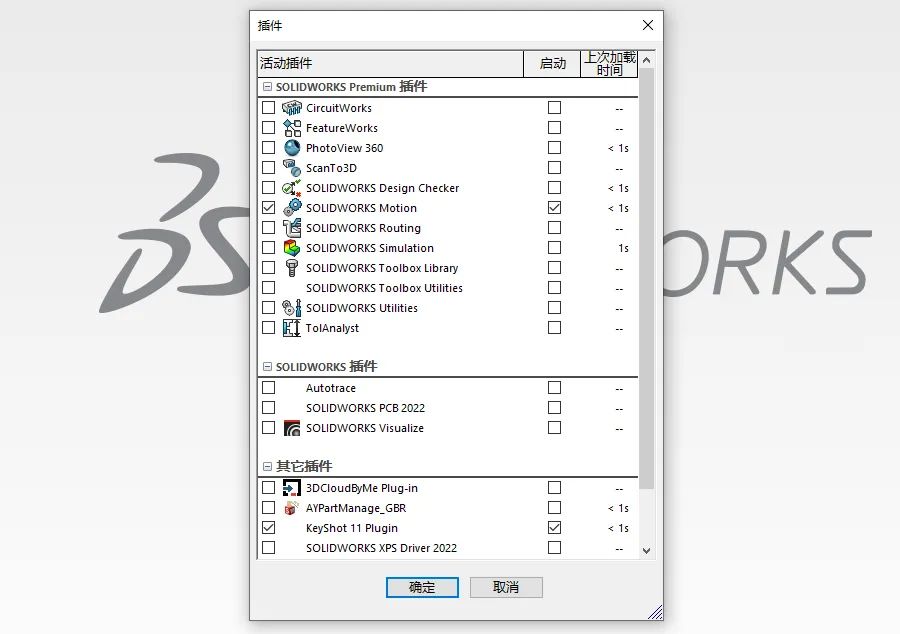Check PhotoView 360 startup checkbox

pyautogui.click(x=554, y=148)
